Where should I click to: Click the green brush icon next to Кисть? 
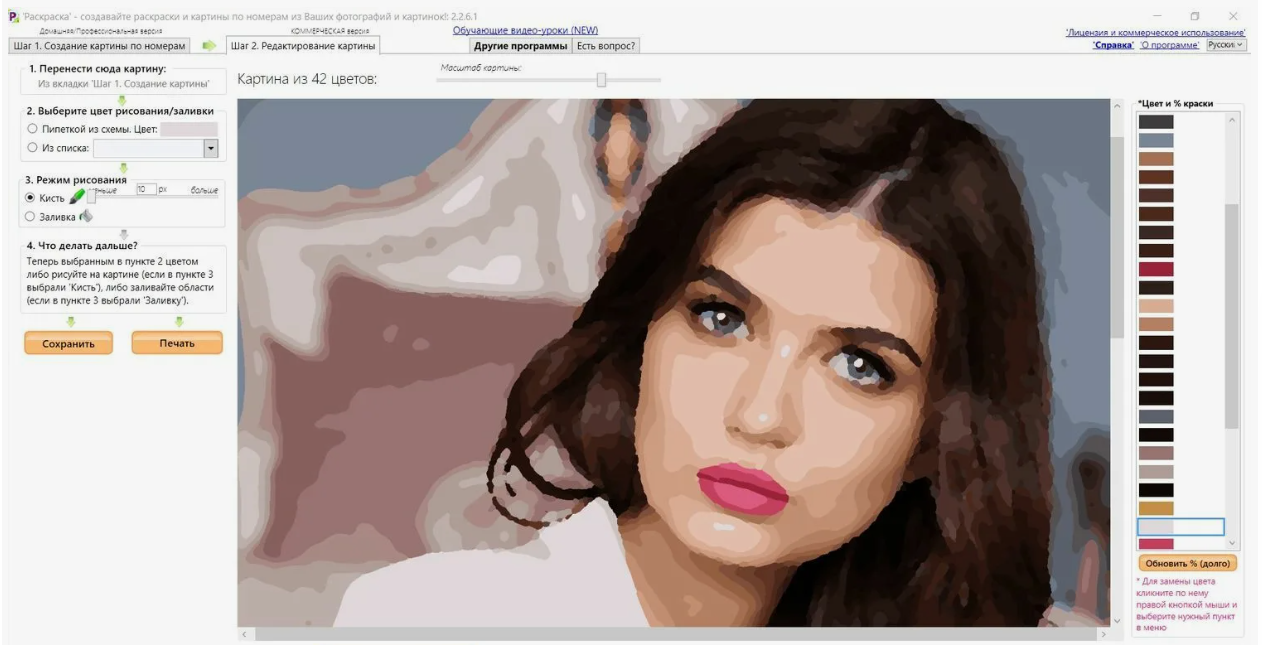click(x=77, y=197)
